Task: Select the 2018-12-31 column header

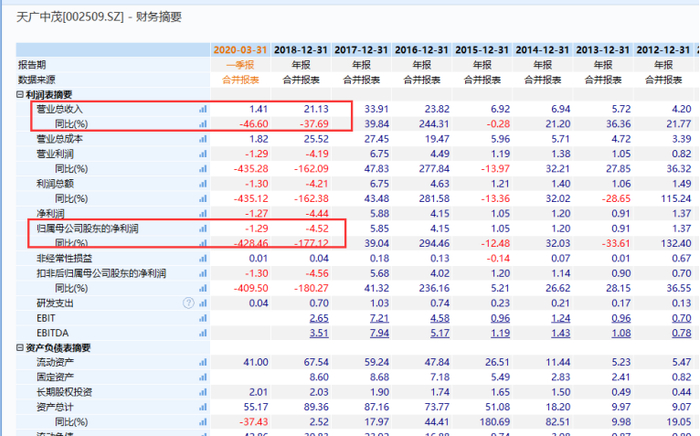Action: tap(301, 50)
